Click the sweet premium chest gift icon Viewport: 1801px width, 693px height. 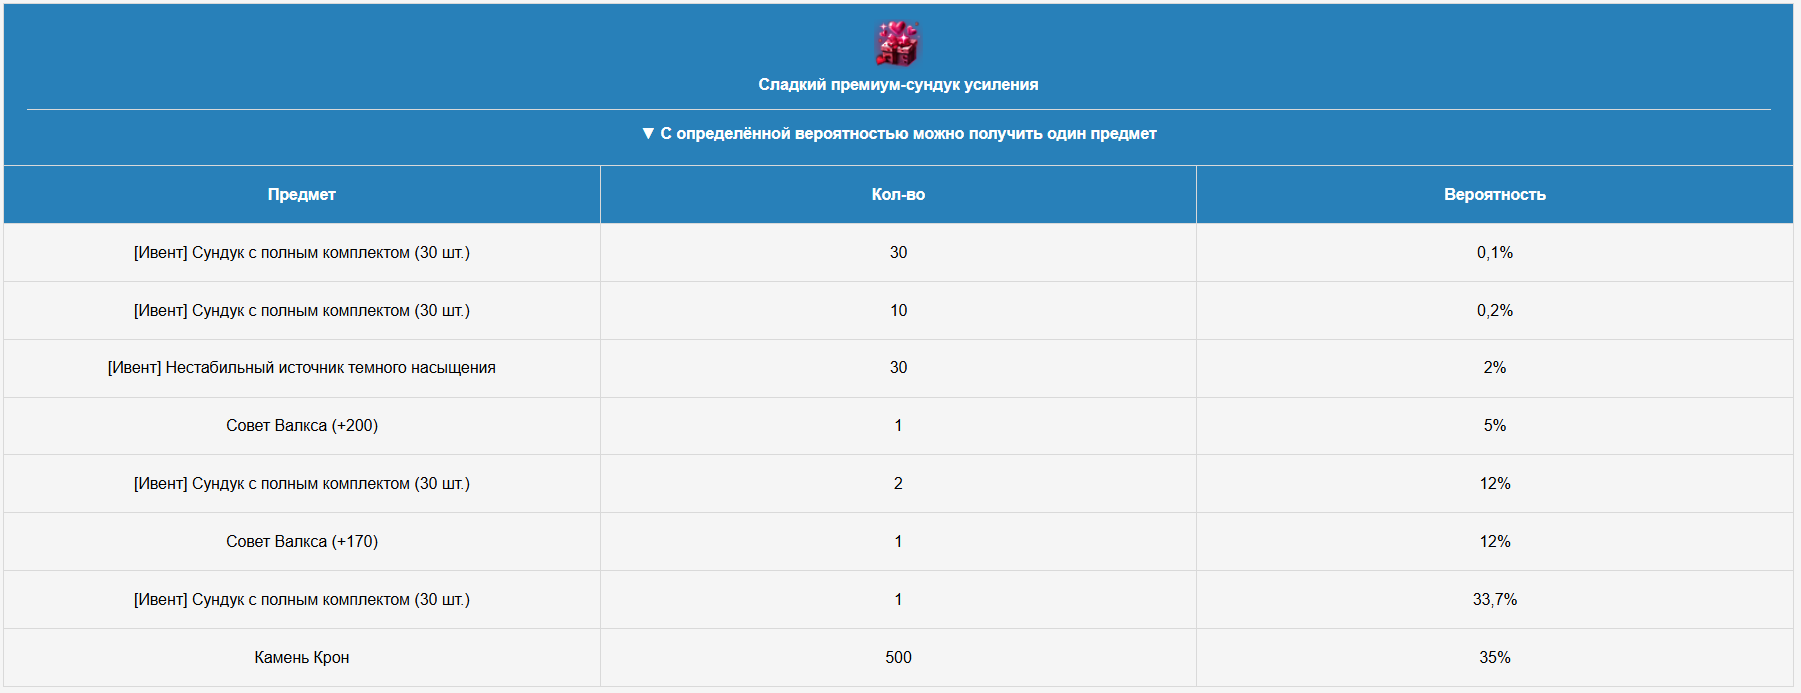(x=897, y=44)
